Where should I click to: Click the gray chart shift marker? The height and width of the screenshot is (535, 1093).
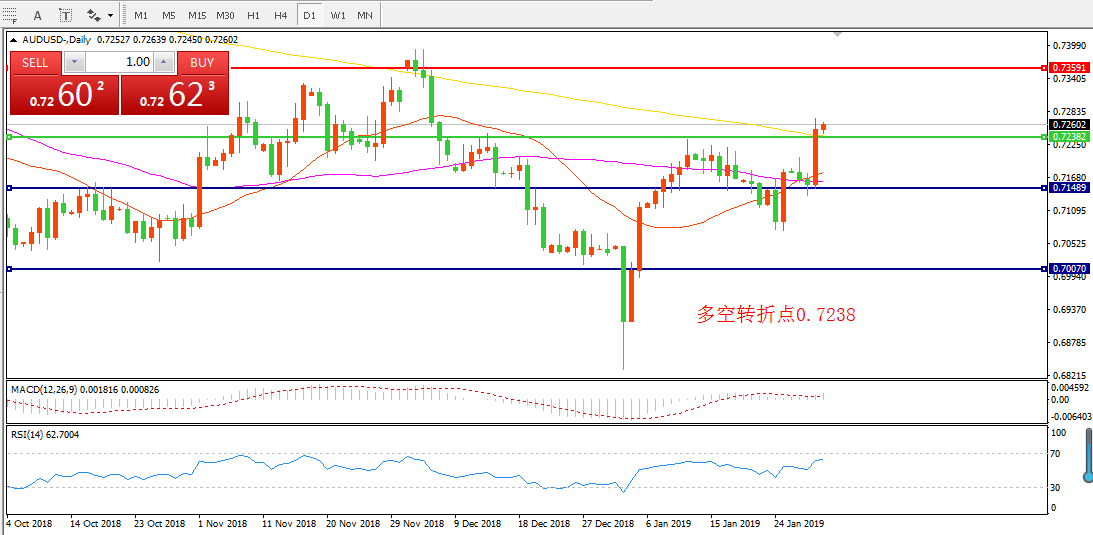[837, 35]
